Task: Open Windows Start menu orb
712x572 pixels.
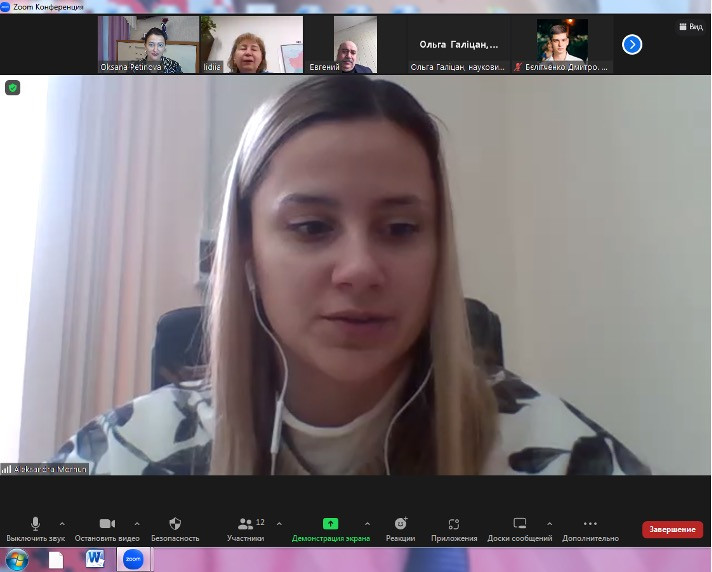Action: 16,560
